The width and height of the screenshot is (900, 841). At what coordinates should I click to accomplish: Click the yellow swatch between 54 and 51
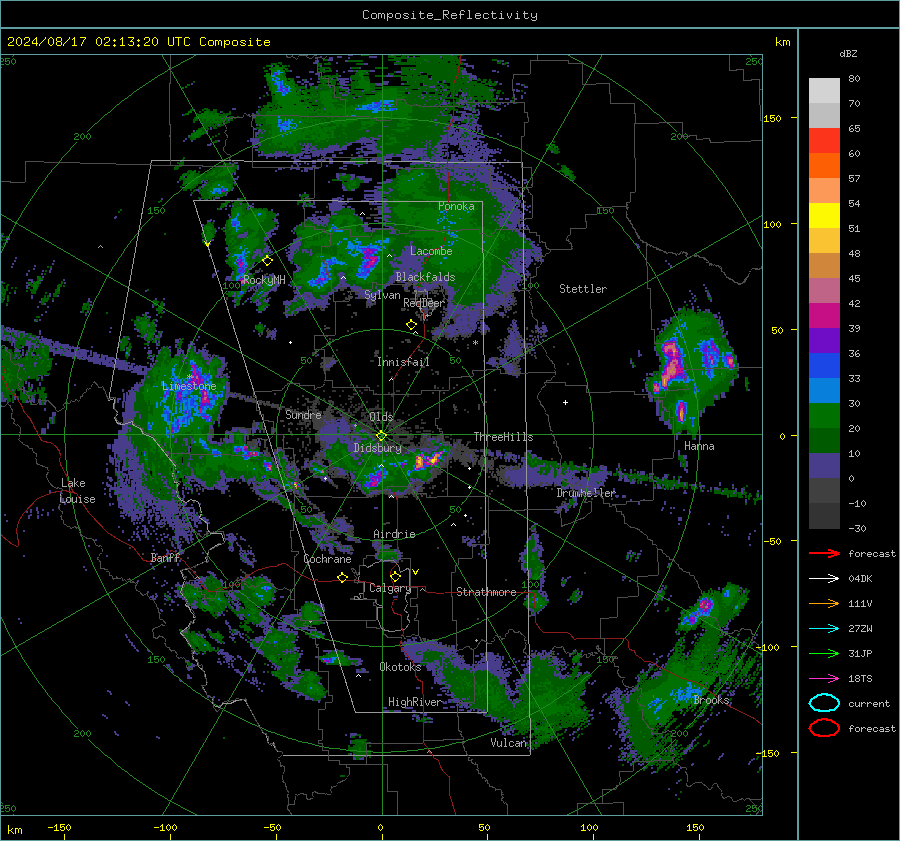[824, 216]
